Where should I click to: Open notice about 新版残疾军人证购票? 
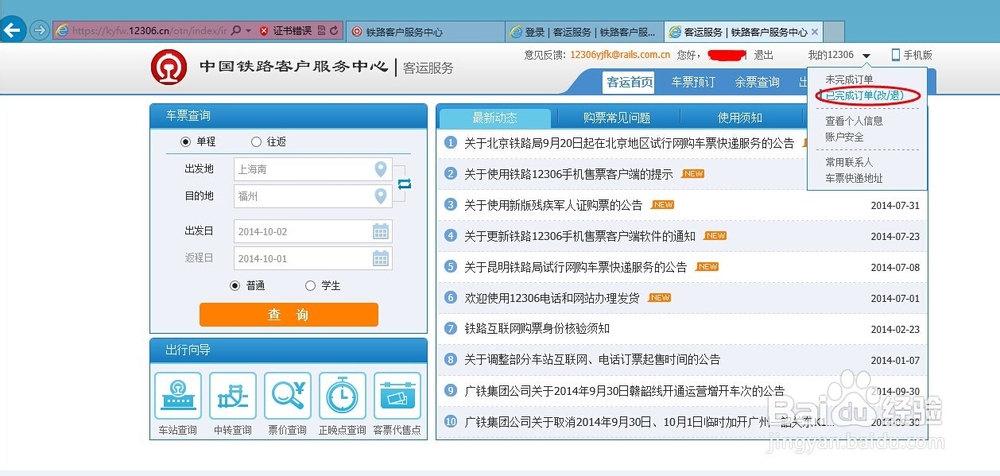[x=553, y=205]
